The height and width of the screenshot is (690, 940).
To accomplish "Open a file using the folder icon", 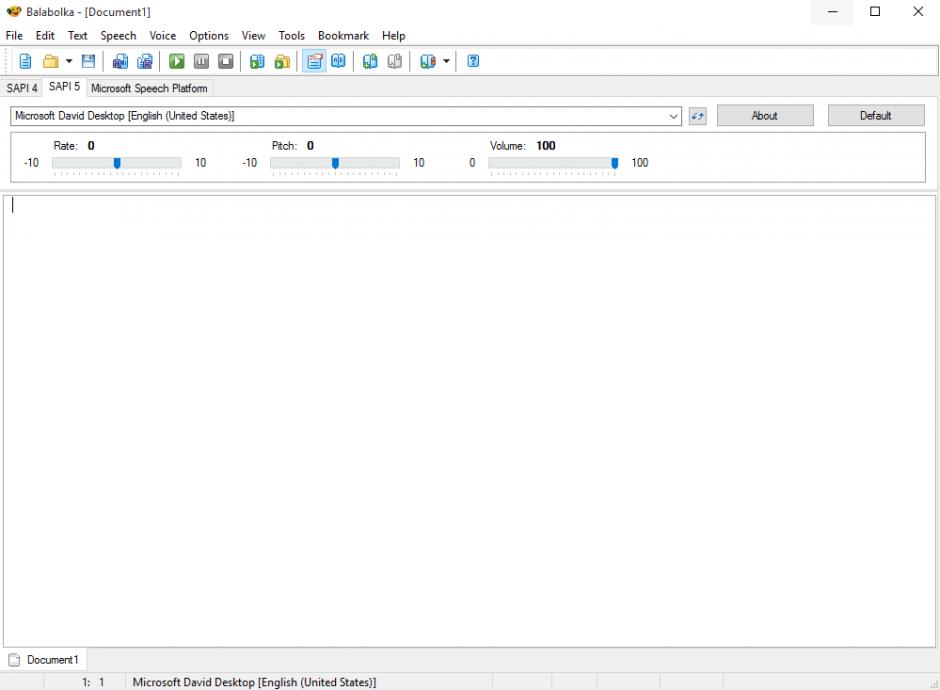I will pyautogui.click(x=50, y=61).
